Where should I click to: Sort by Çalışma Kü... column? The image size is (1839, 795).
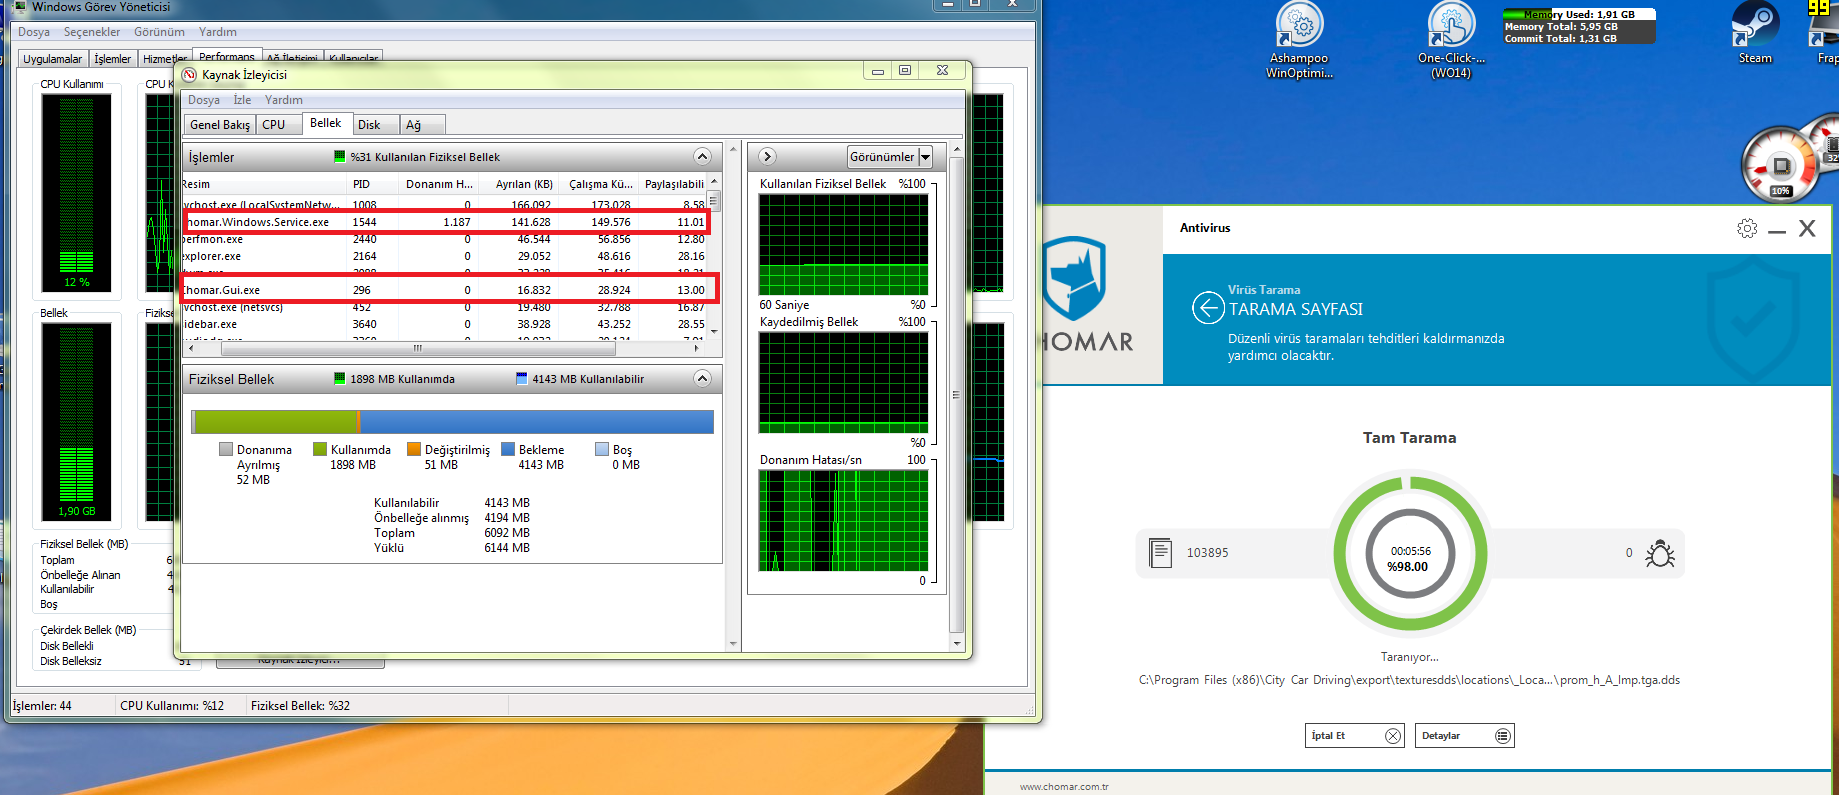click(598, 184)
